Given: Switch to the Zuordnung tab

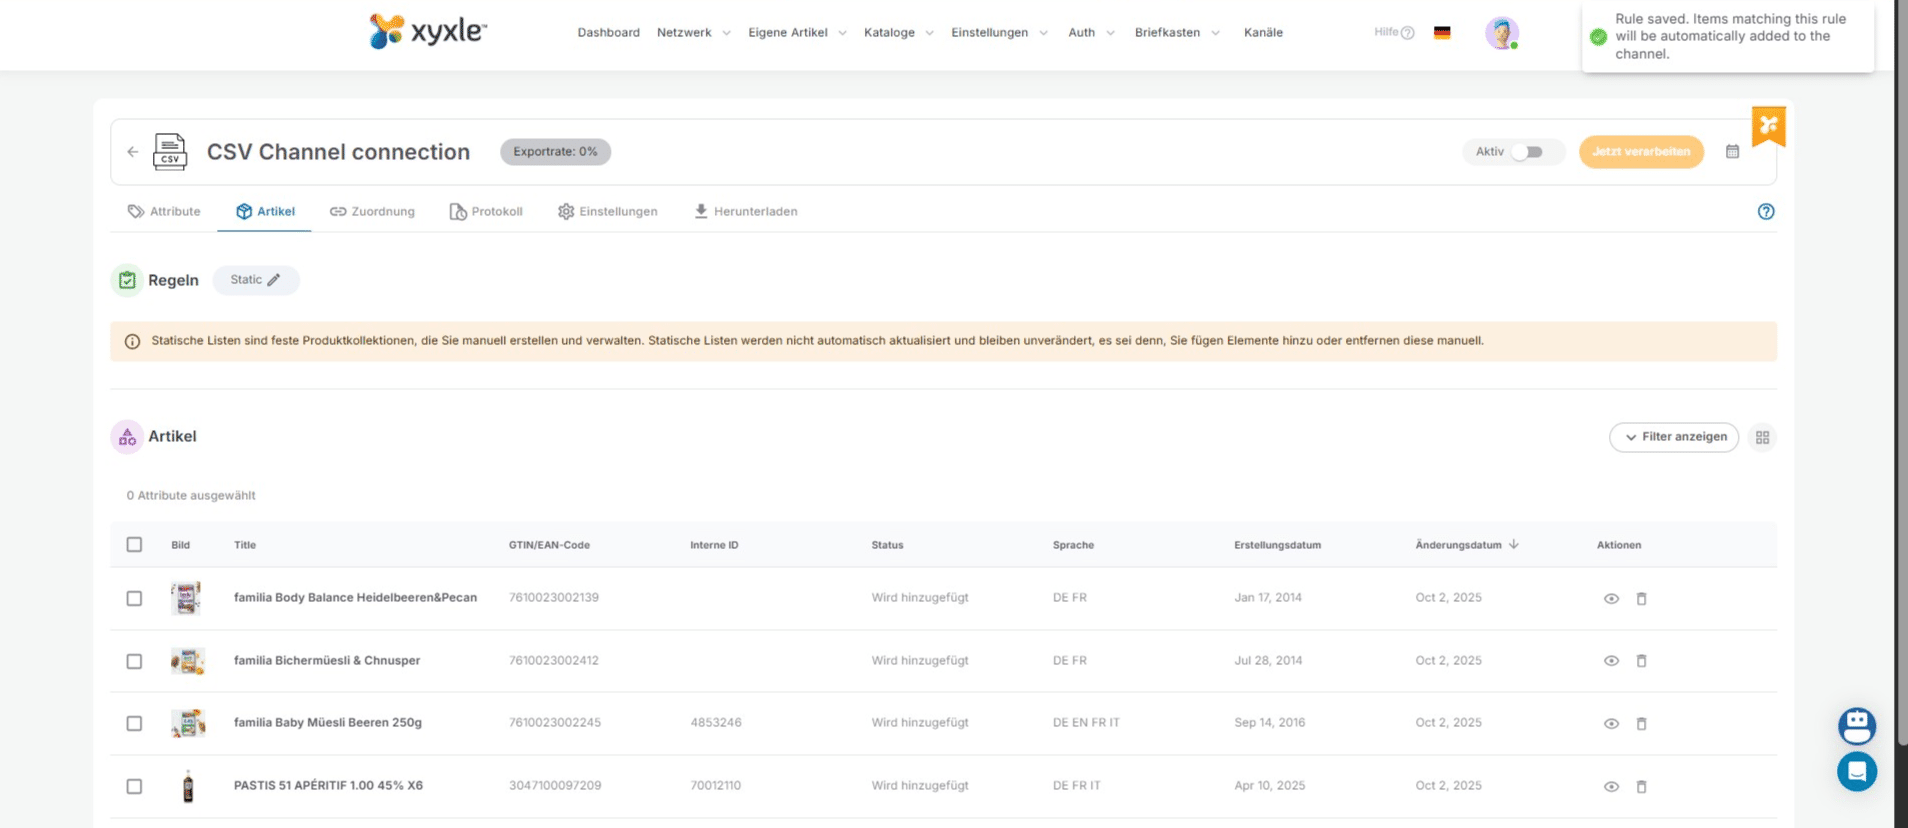Looking at the screenshot, I should pyautogui.click(x=372, y=212).
